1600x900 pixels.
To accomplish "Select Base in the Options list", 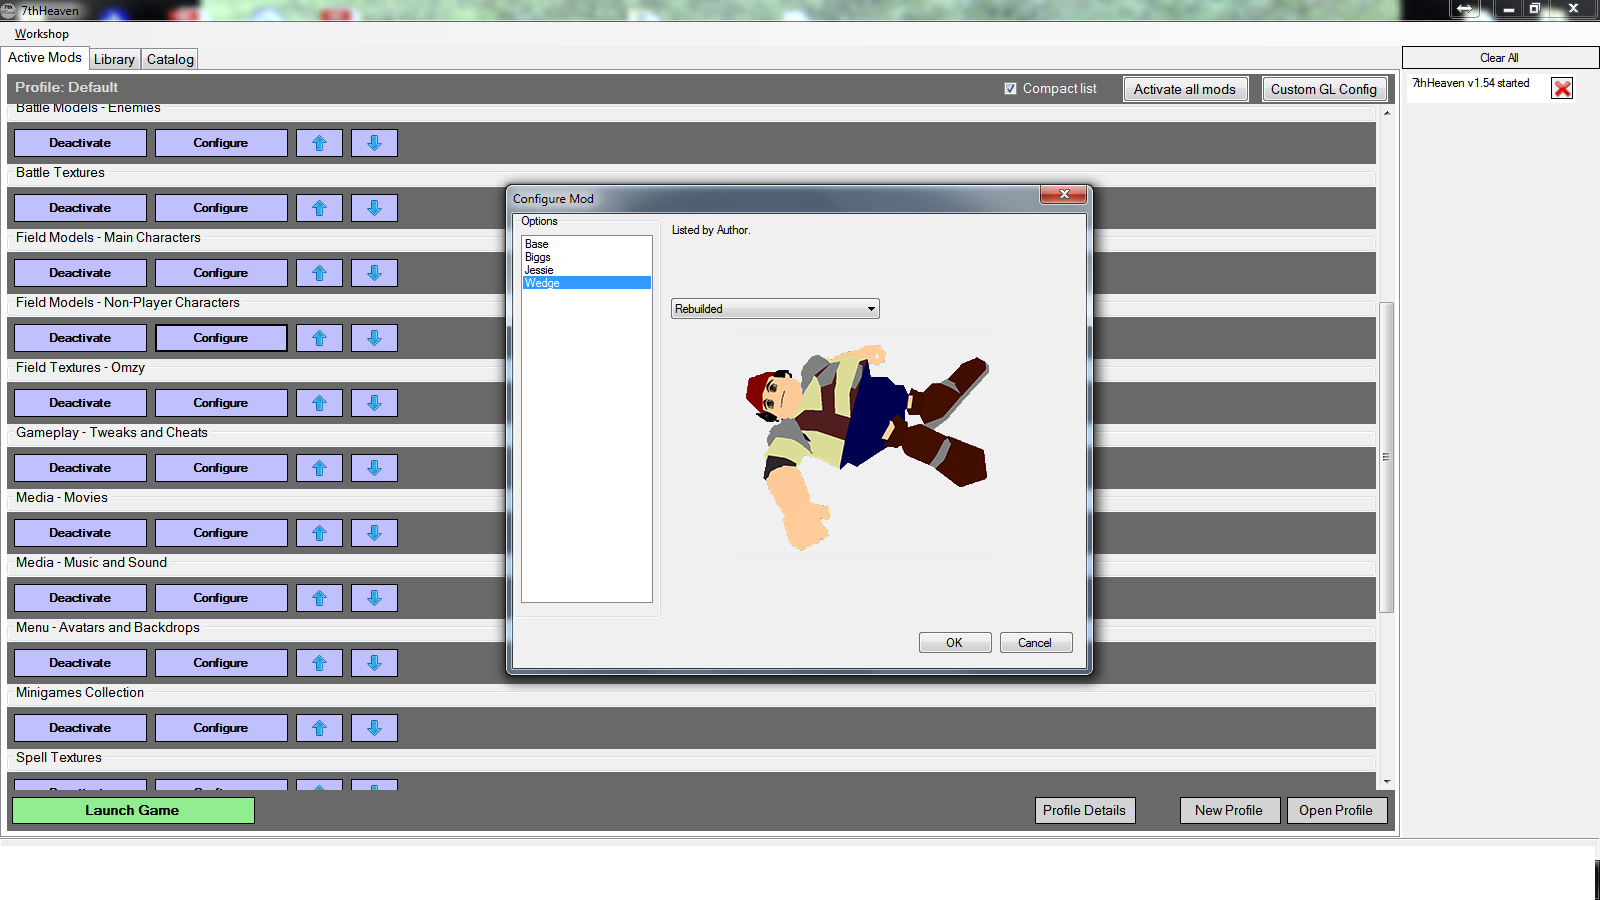I will (x=586, y=244).
